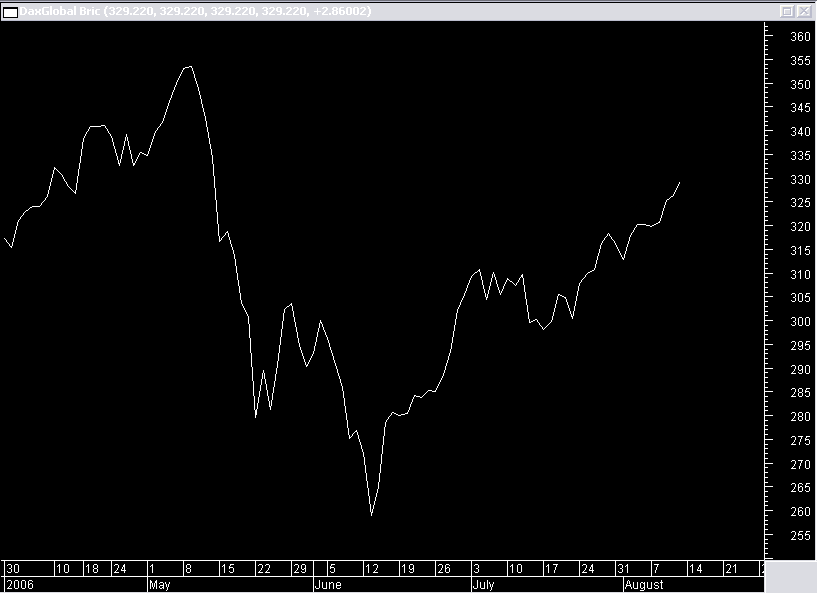Click the 305 price scale value
Viewport: 817px width, 593px height.
[800, 298]
